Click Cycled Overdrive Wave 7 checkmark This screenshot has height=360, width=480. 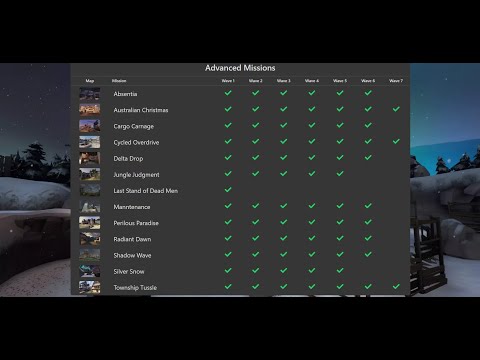(396, 141)
